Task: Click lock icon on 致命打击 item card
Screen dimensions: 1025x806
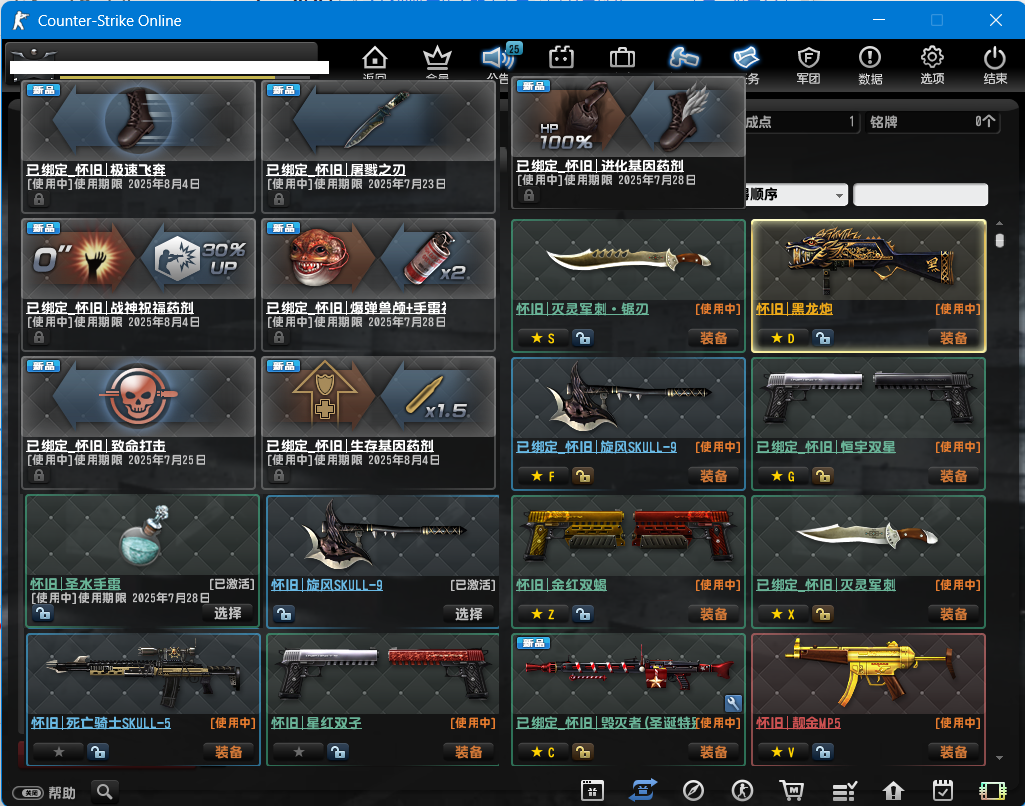Action: 39,475
